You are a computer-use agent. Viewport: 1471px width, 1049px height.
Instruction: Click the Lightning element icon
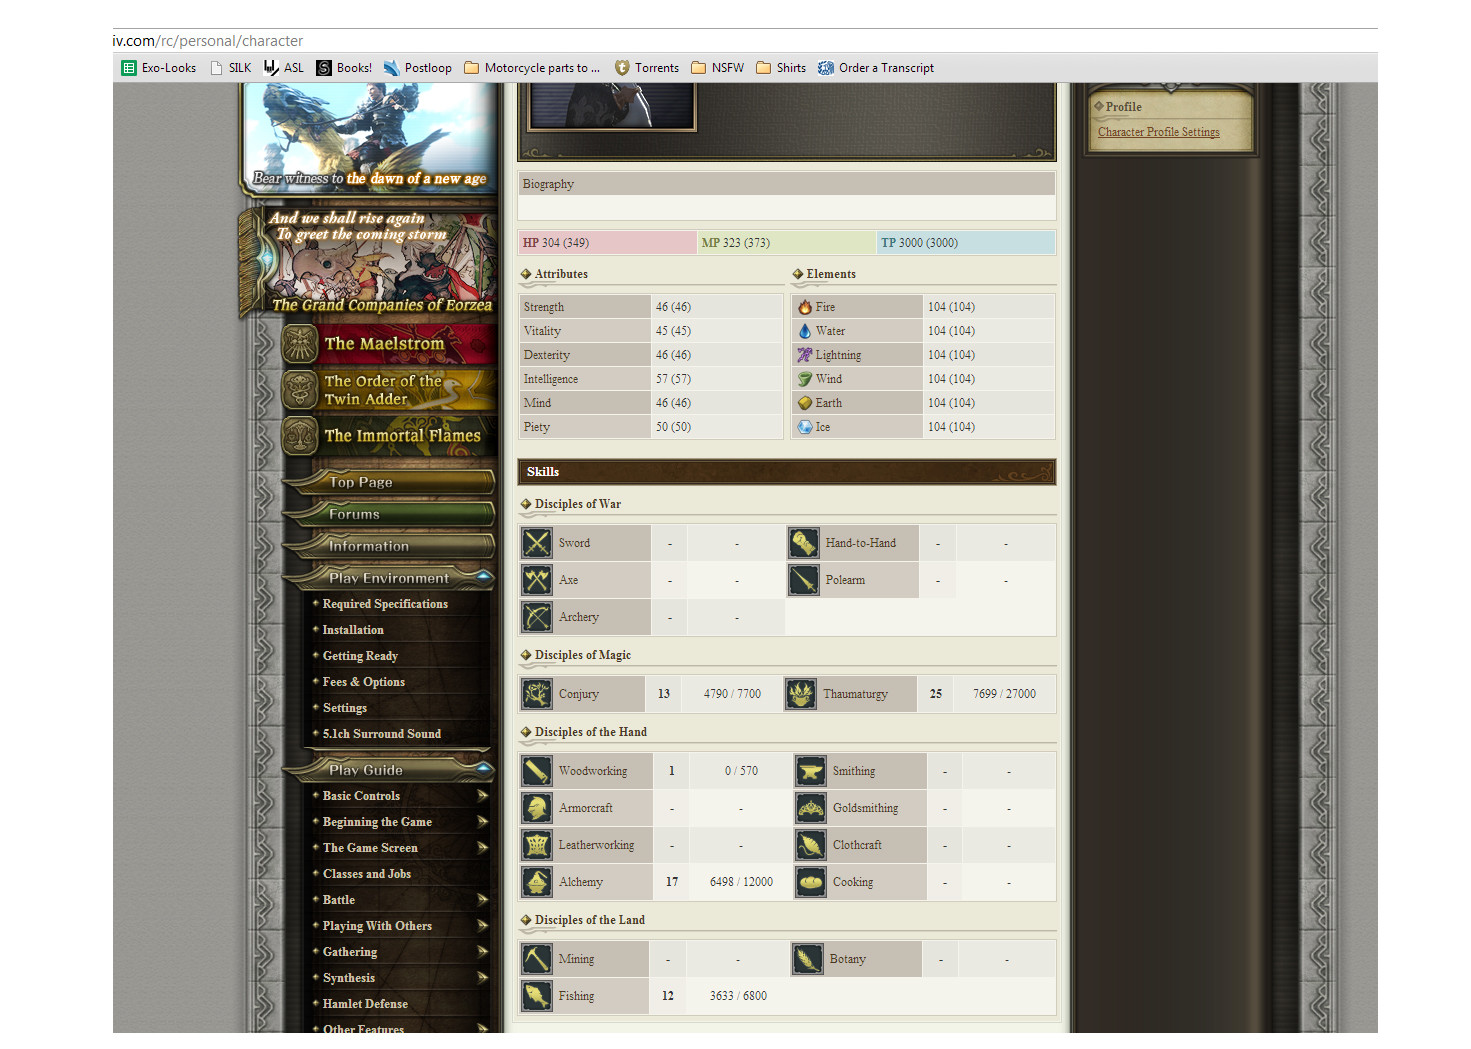pos(805,355)
